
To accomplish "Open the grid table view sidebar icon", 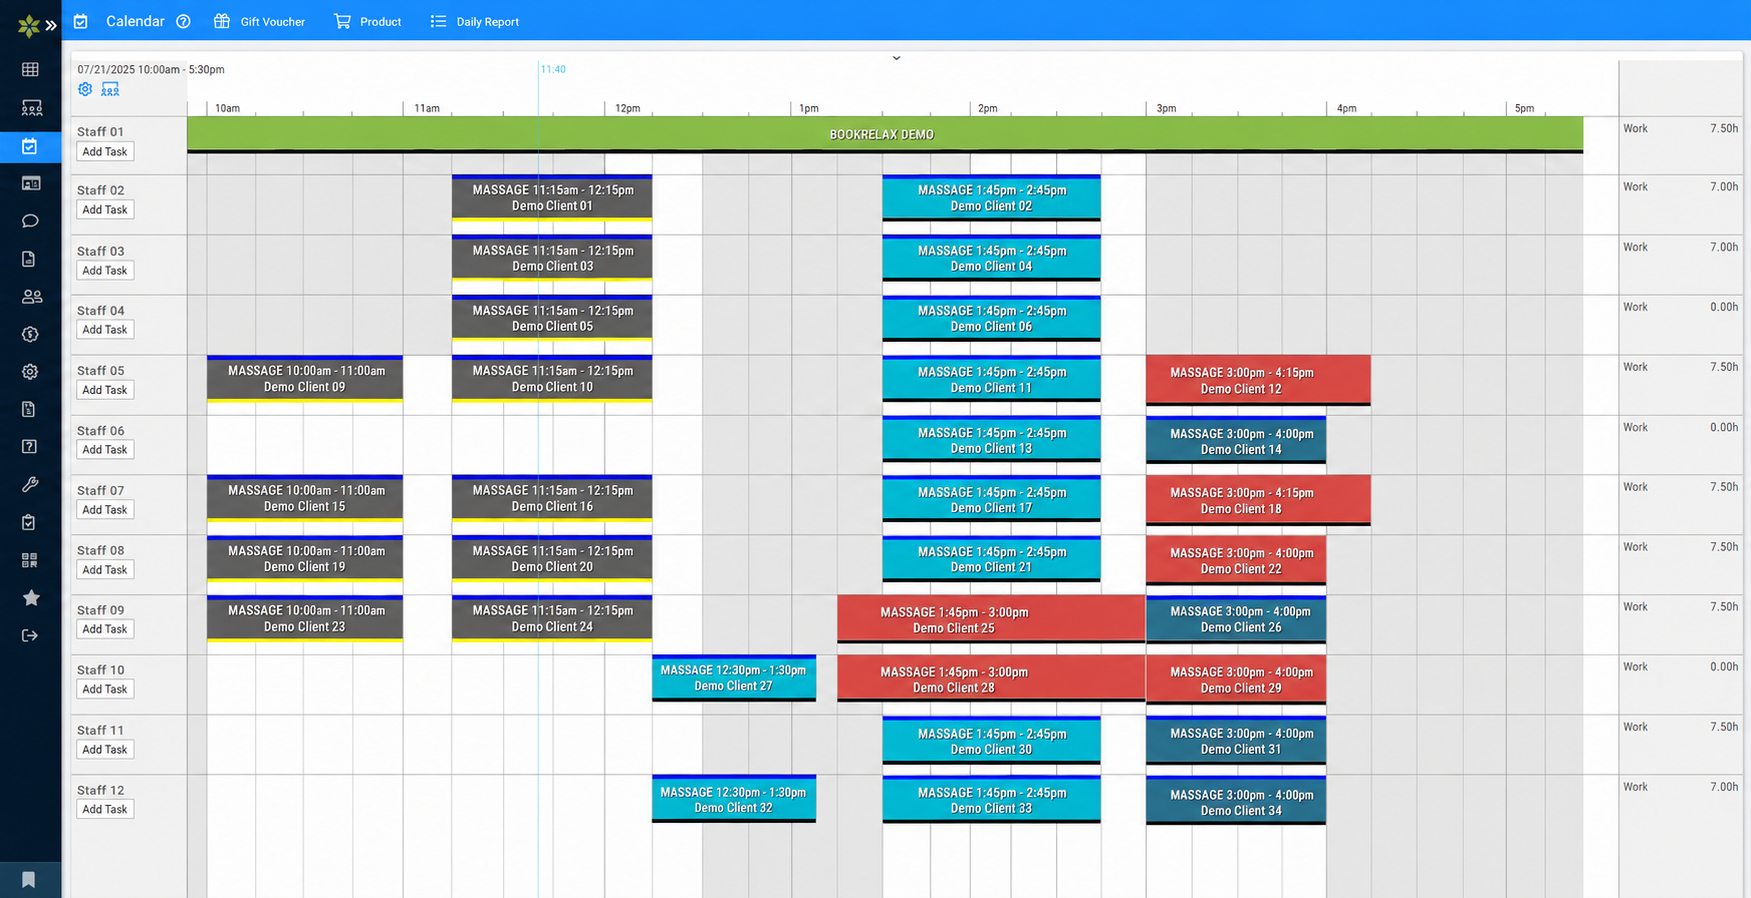I will (30, 70).
